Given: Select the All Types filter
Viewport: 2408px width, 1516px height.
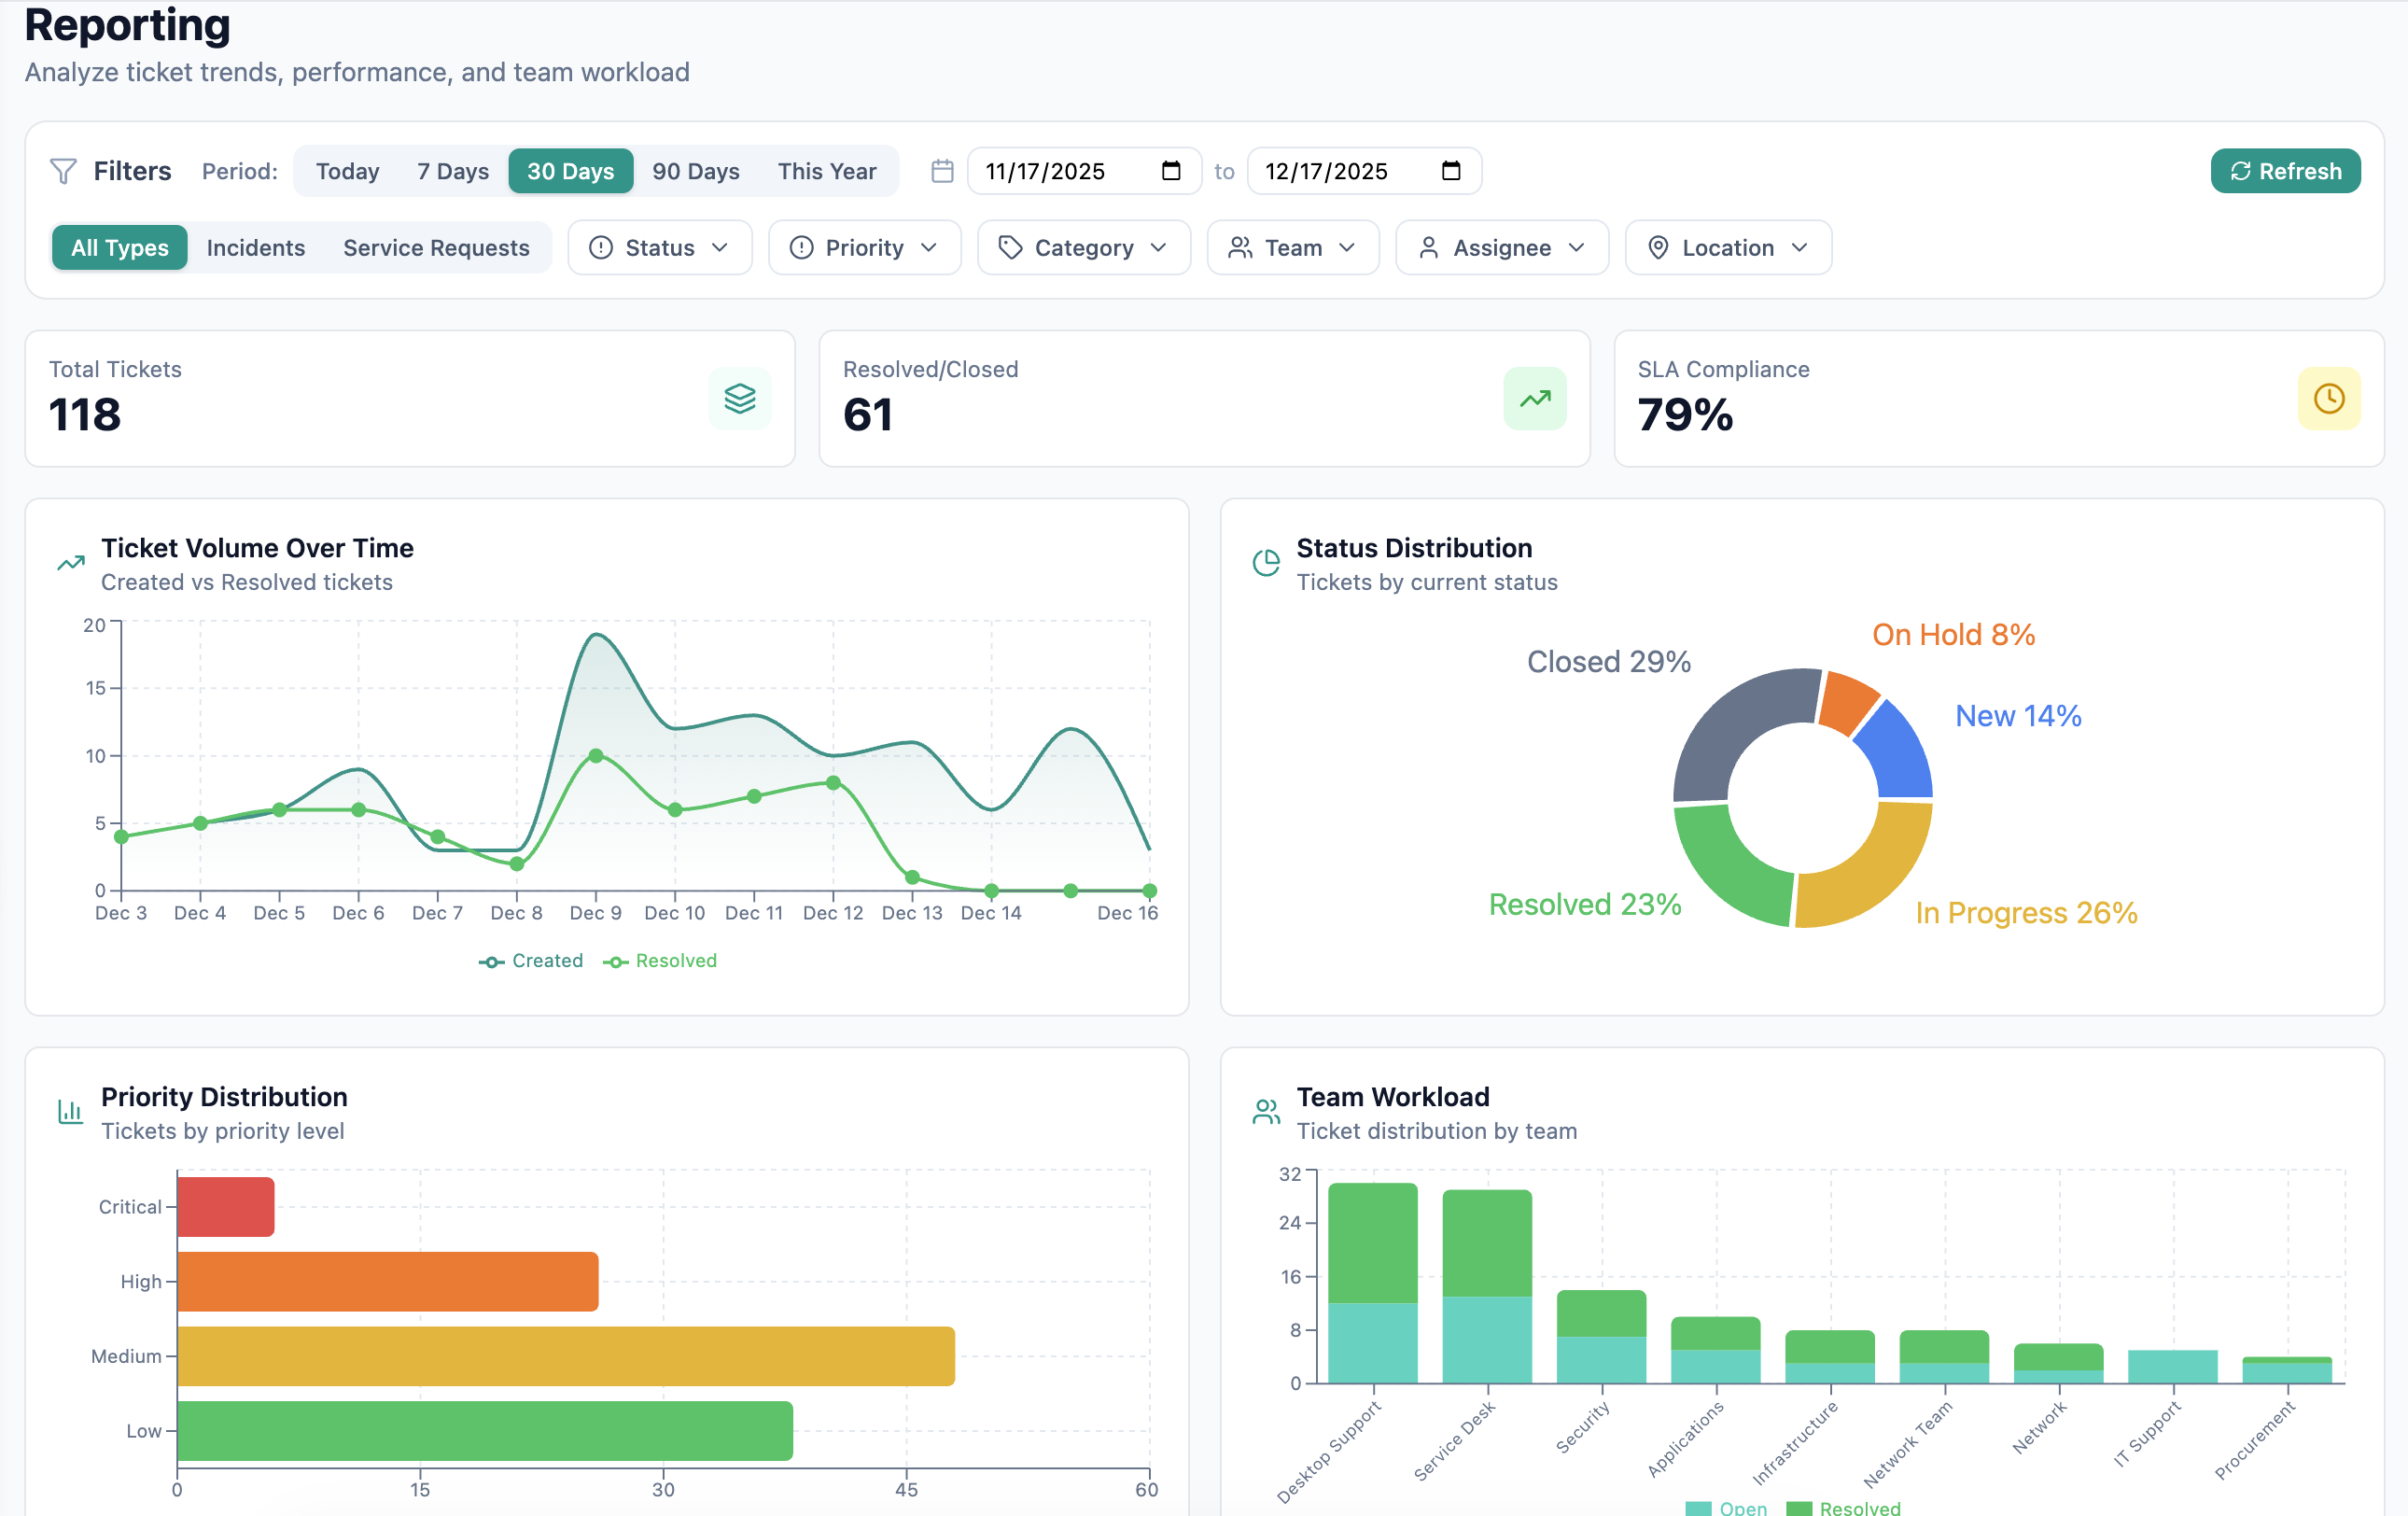Looking at the screenshot, I should coord(119,248).
